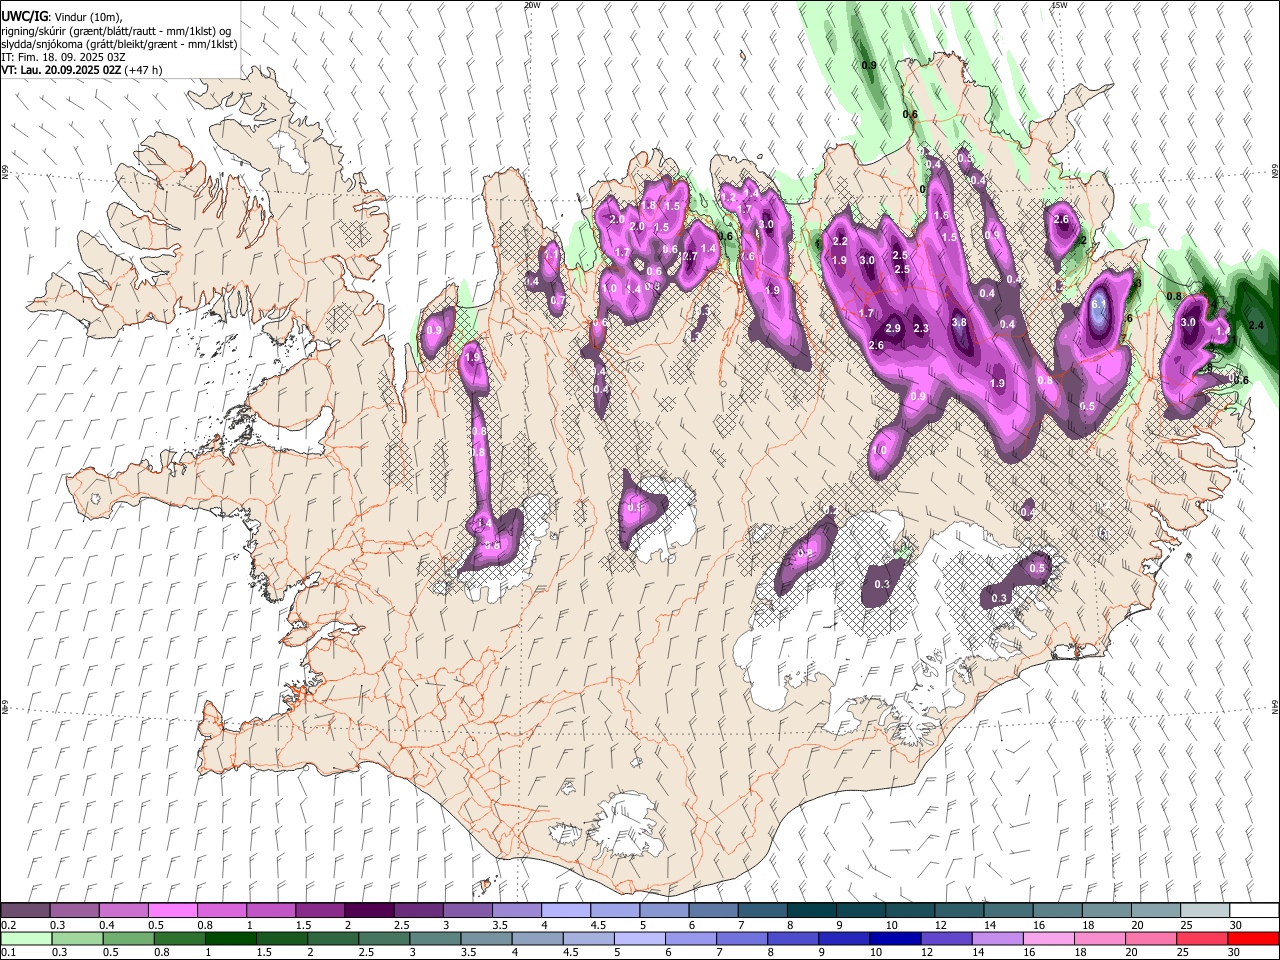The image size is (1280, 960).
Task: Click the initial time line 'IT: Fim. 18. 09. 2025 03Z'
Action: click(63, 57)
